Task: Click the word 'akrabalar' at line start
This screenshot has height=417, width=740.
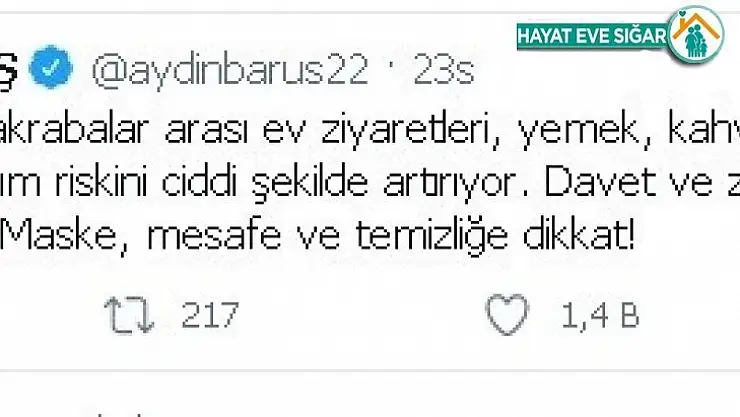Action: coord(75,128)
